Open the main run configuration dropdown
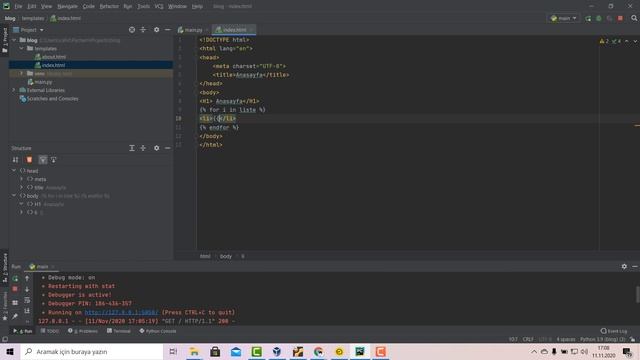 coord(564,18)
